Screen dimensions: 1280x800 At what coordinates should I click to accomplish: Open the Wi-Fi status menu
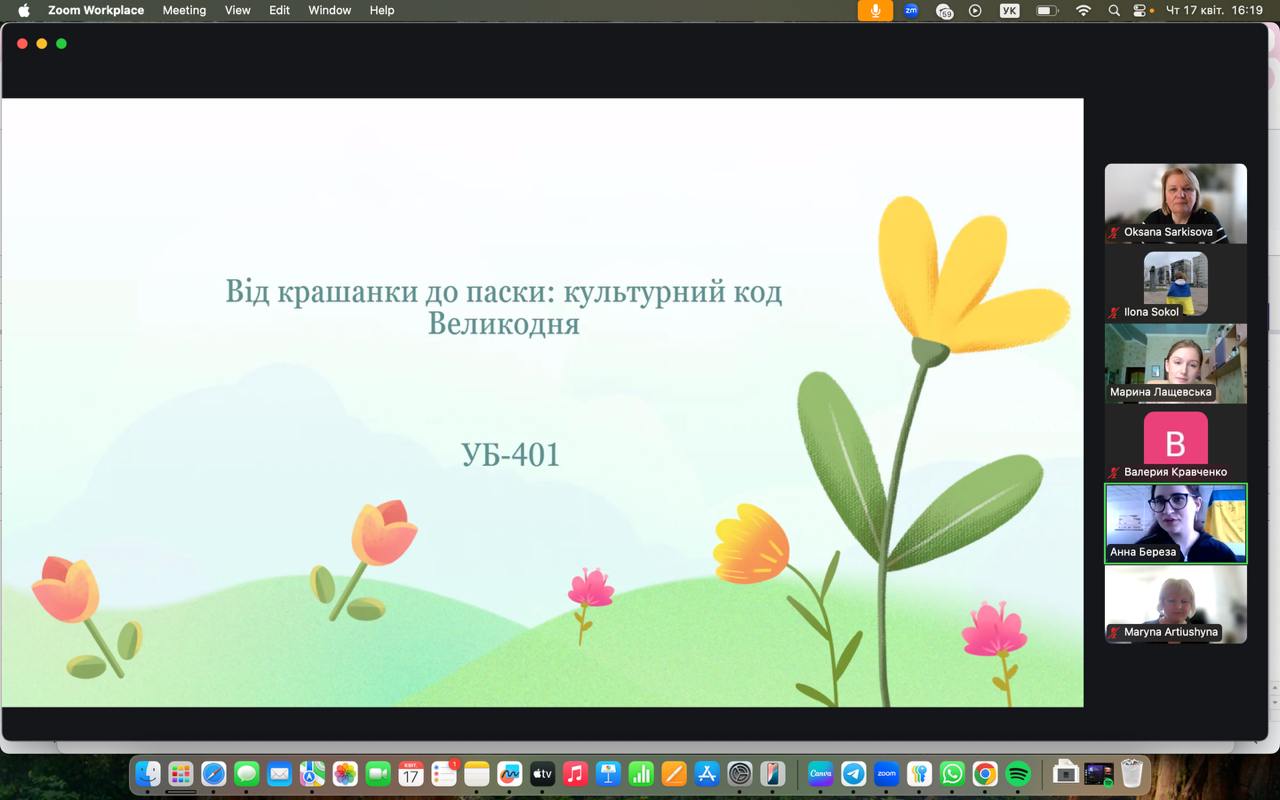1083,10
